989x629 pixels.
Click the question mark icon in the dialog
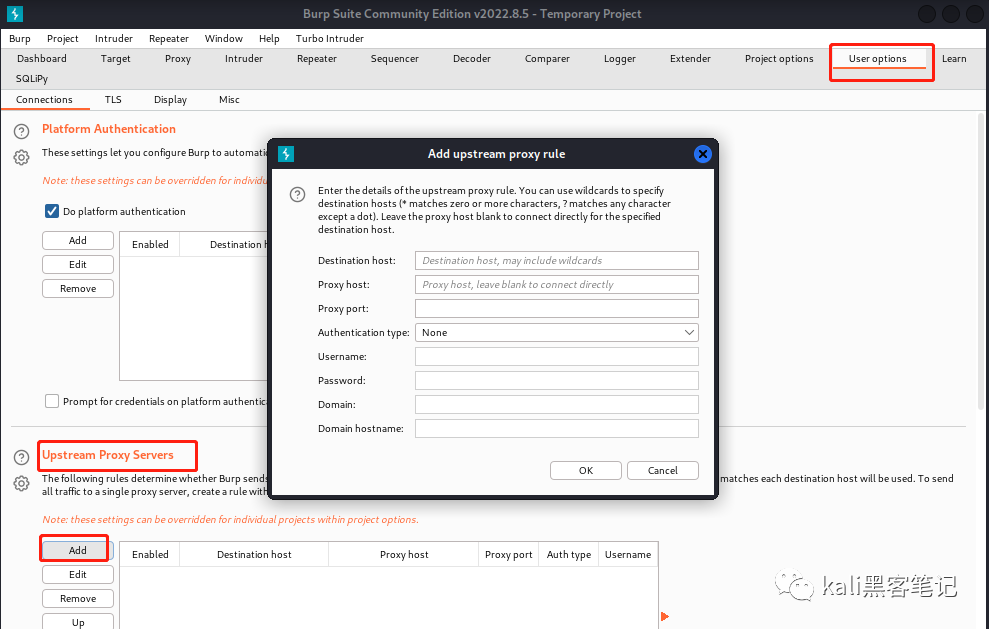point(297,194)
